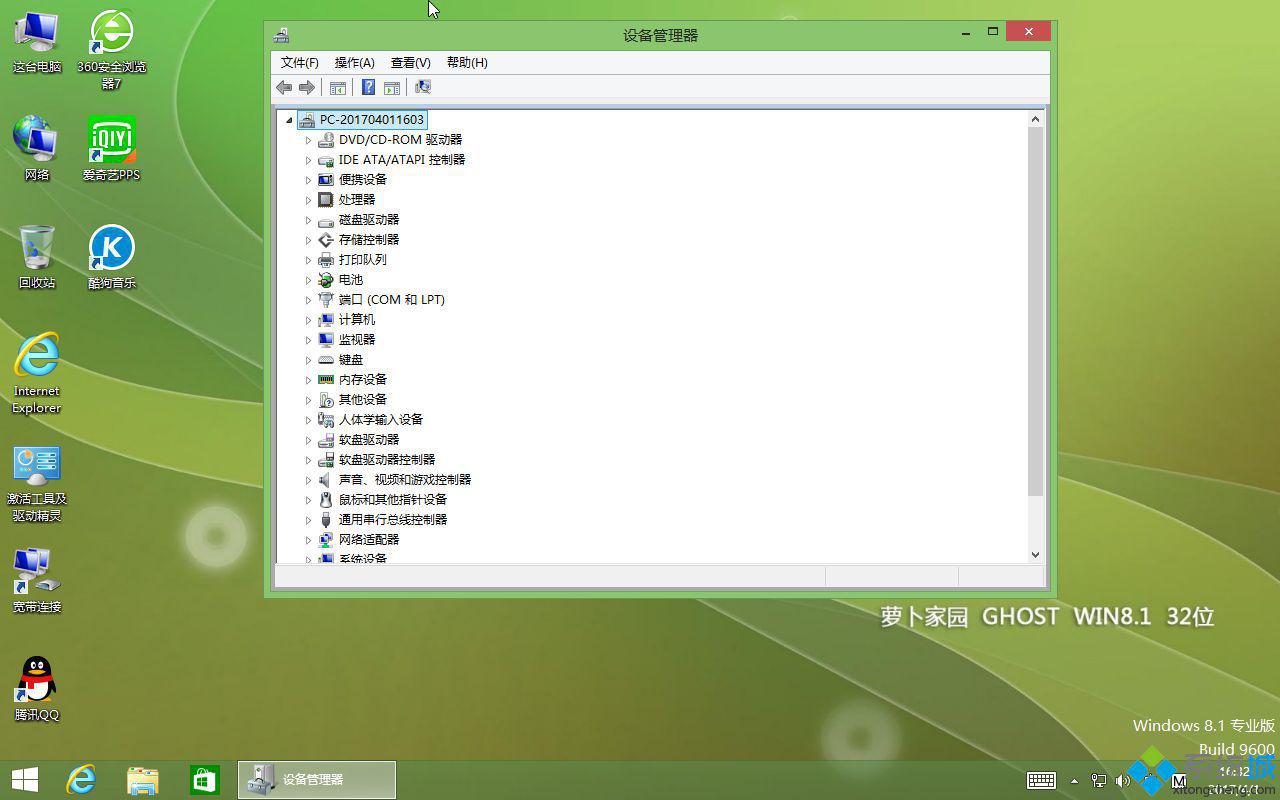Viewport: 1280px width, 800px height.
Task: Click the show/hide console tree toolbar icon
Action: (338, 88)
